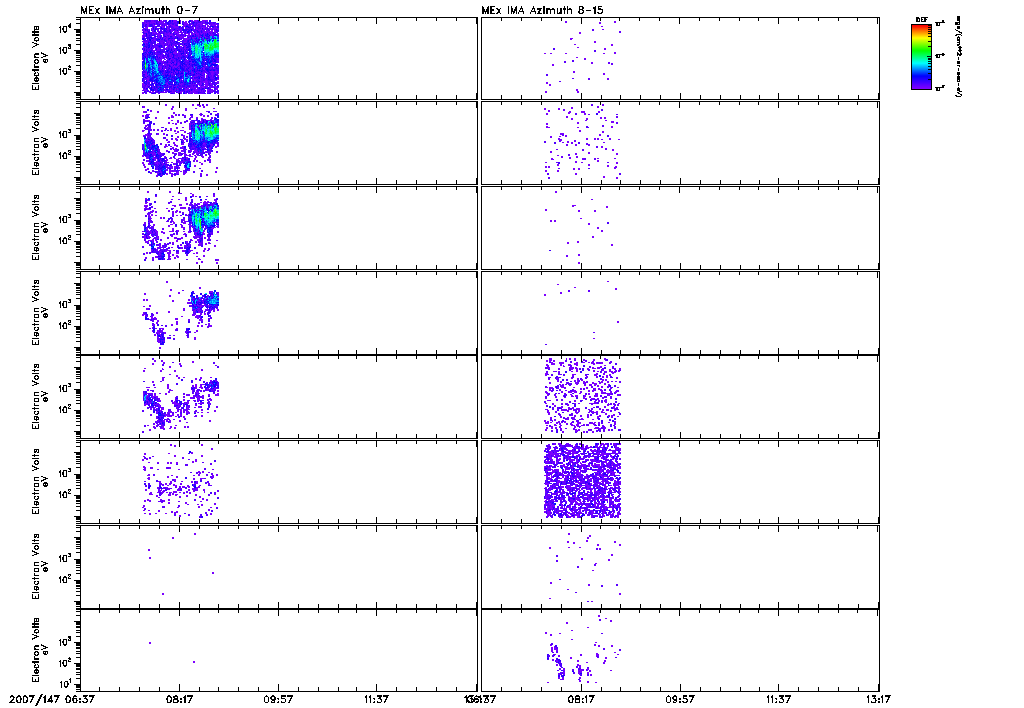Viewport: 1024px width, 708px height.
Task: Click the densest noise block in Azimuth 8-15 column
Action: 582,481
